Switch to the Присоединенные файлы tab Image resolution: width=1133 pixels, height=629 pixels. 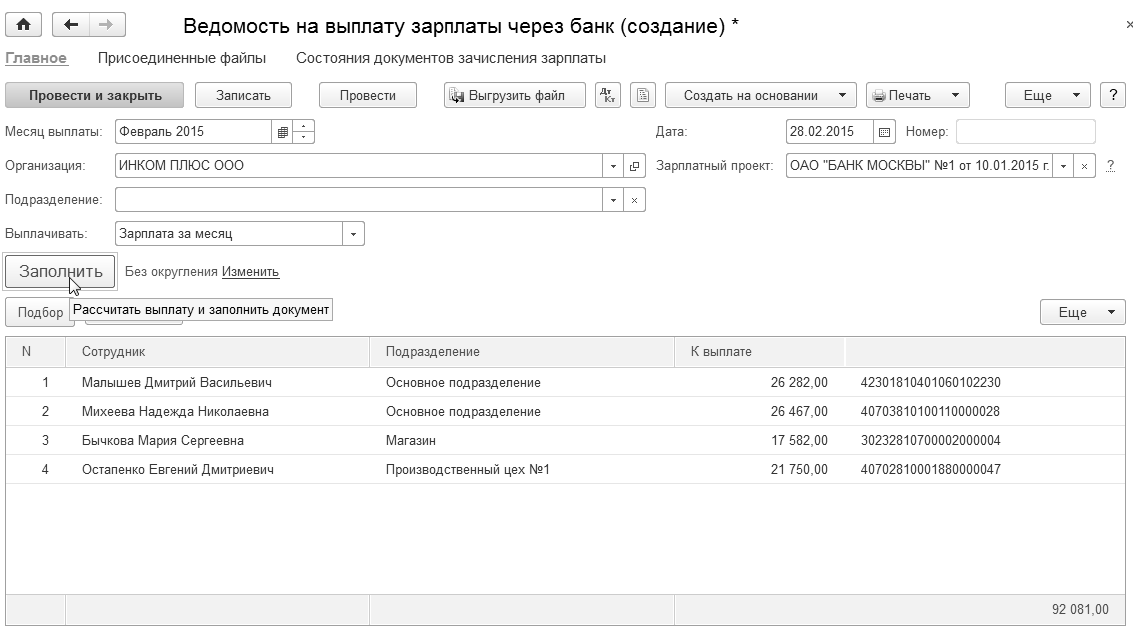[182, 58]
